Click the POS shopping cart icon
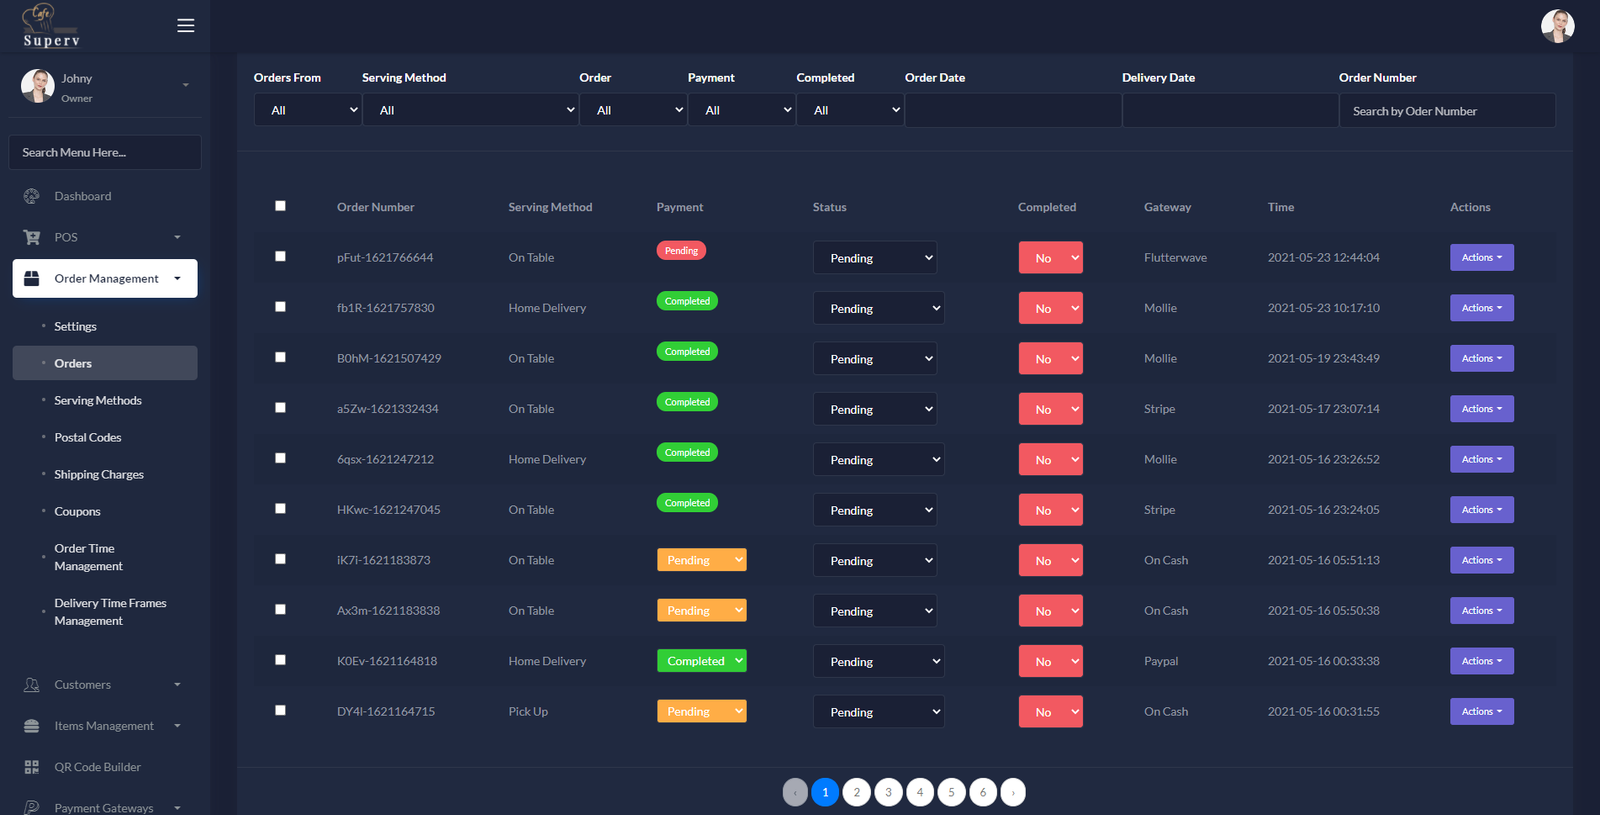The height and width of the screenshot is (815, 1600). 32,237
